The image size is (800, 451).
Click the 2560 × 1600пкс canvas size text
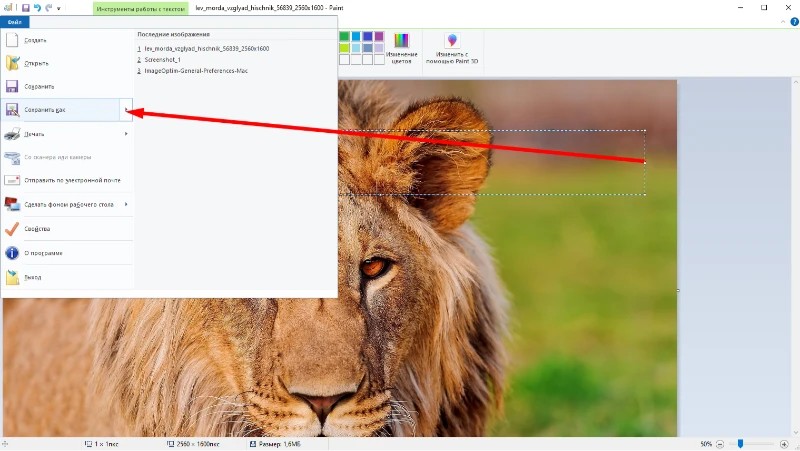198,444
